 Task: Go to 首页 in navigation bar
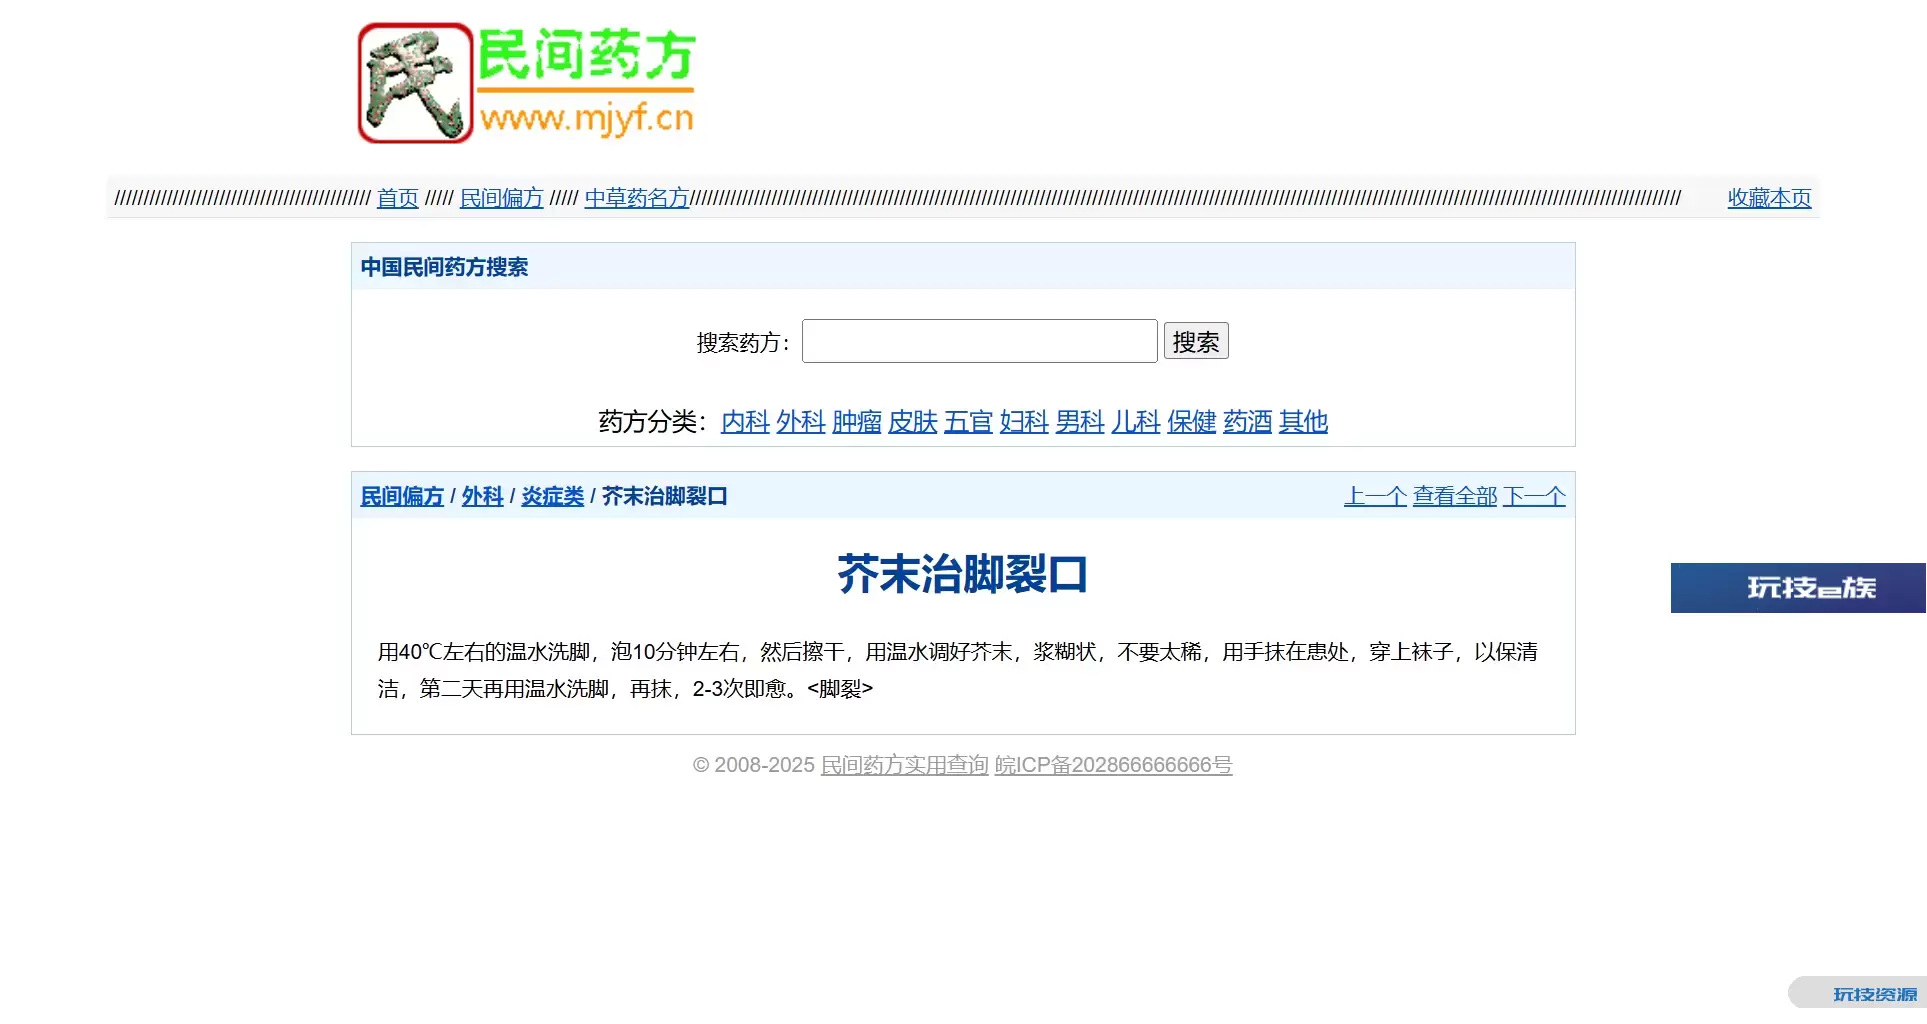click(x=397, y=198)
